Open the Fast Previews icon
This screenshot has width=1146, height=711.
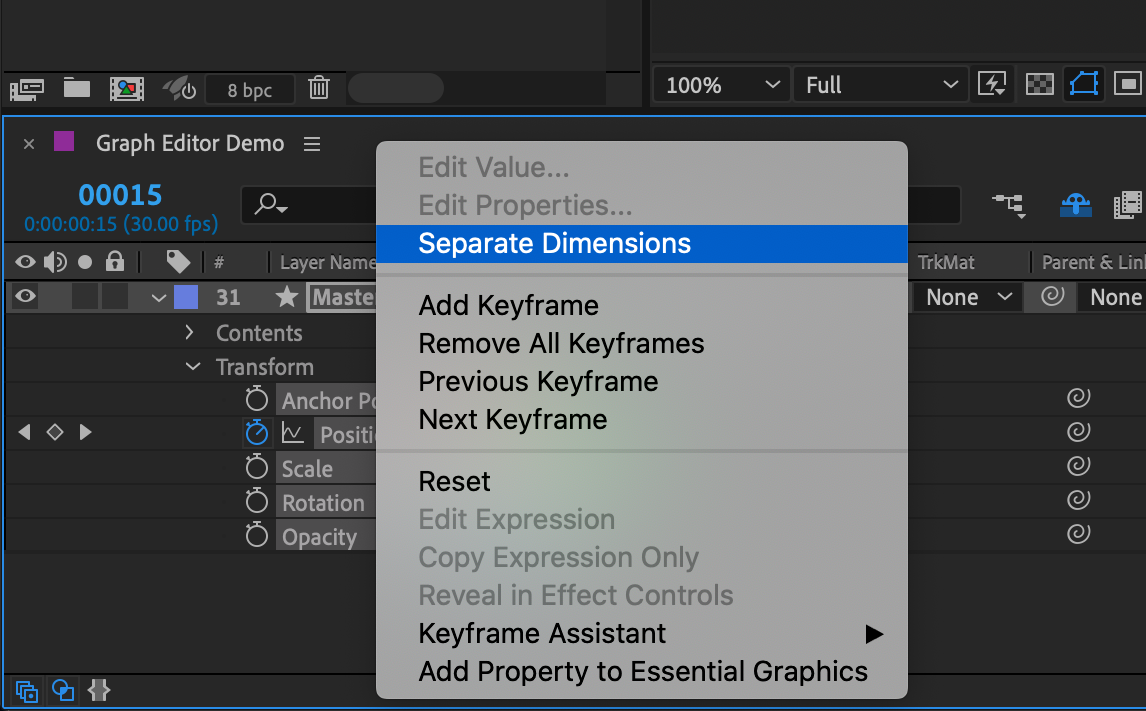[992, 84]
